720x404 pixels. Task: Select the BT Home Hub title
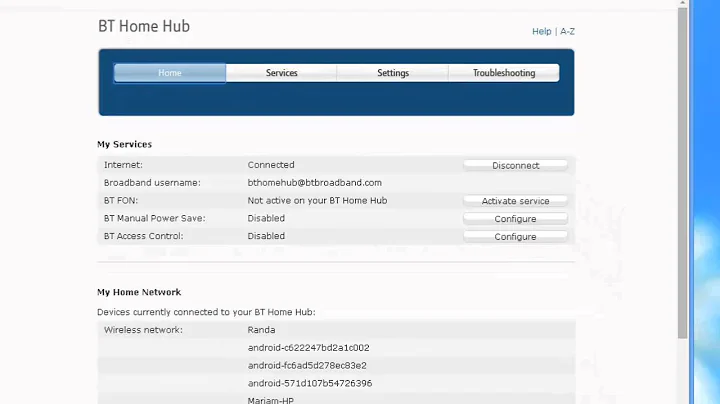tap(144, 26)
